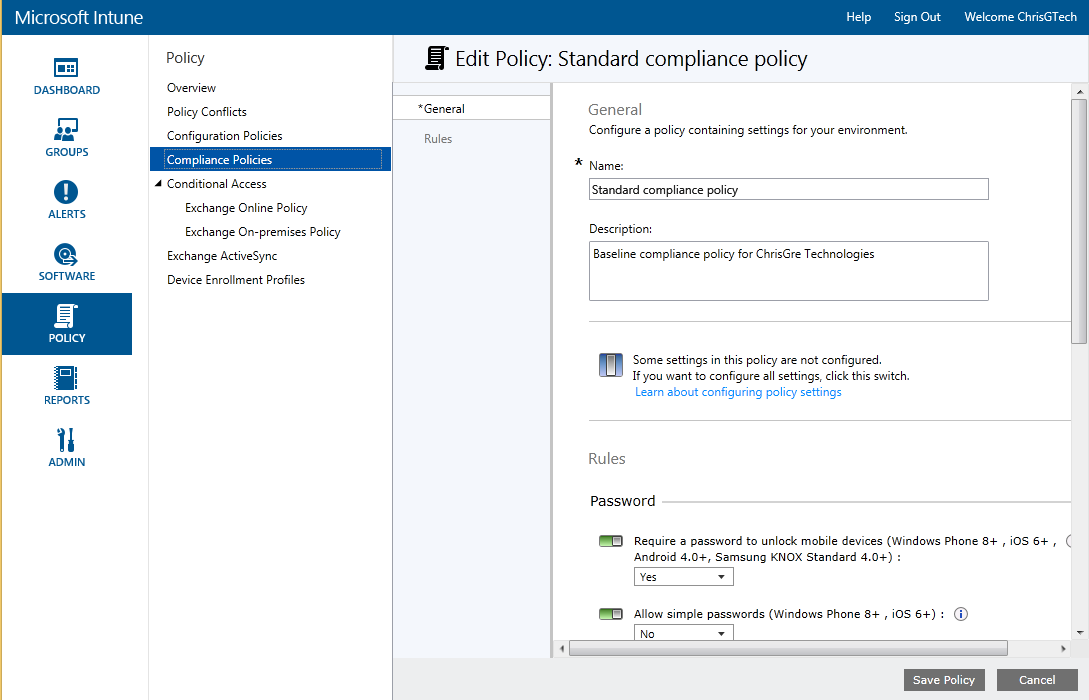
Task: Open the simple passwords No dropdown
Action: (x=683, y=632)
